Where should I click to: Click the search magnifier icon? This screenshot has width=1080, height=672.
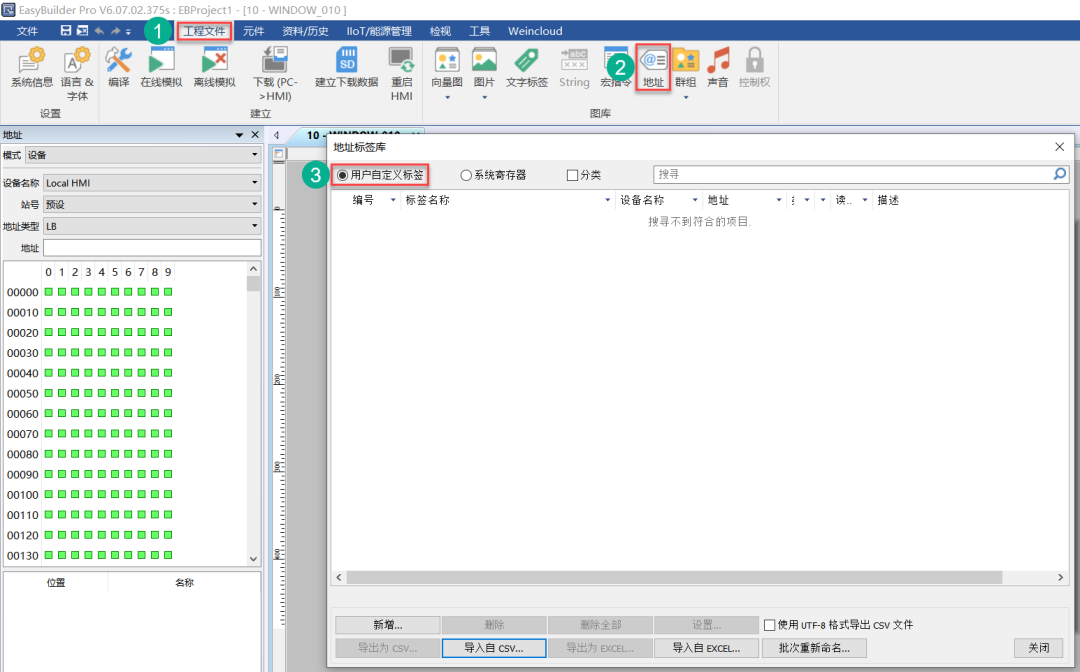point(1060,174)
